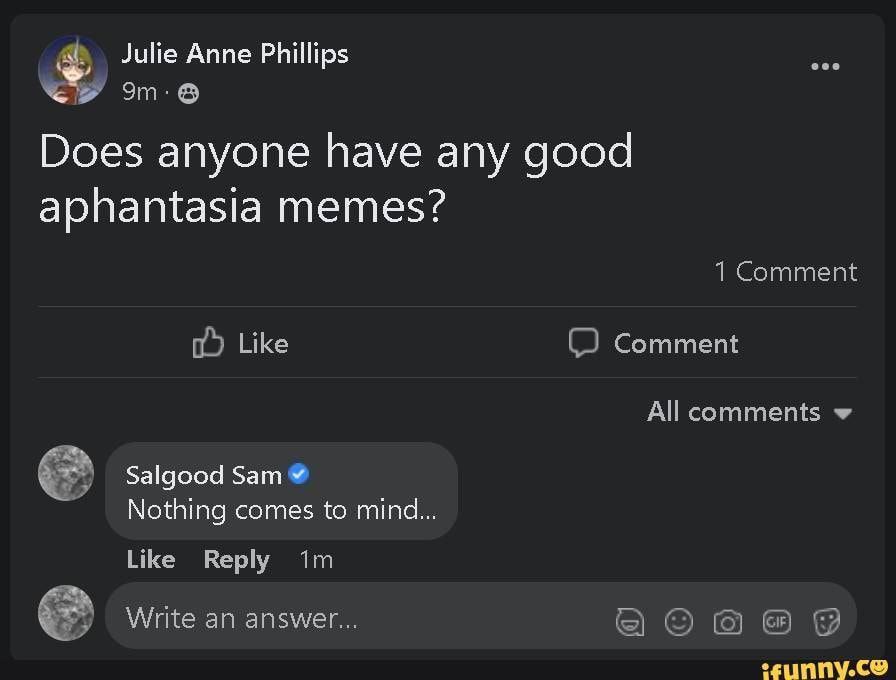Click Julie Anne Phillips' profile picture
The width and height of the screenshot is (896, 680).
[x=73, y=71]
